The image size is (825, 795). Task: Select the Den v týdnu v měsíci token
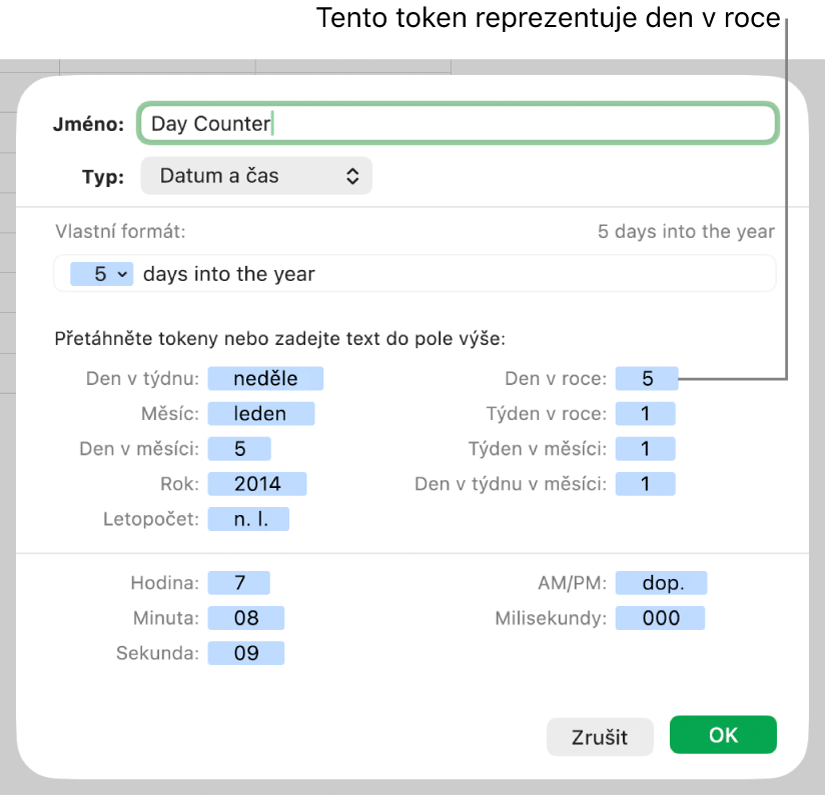[645, 484]
